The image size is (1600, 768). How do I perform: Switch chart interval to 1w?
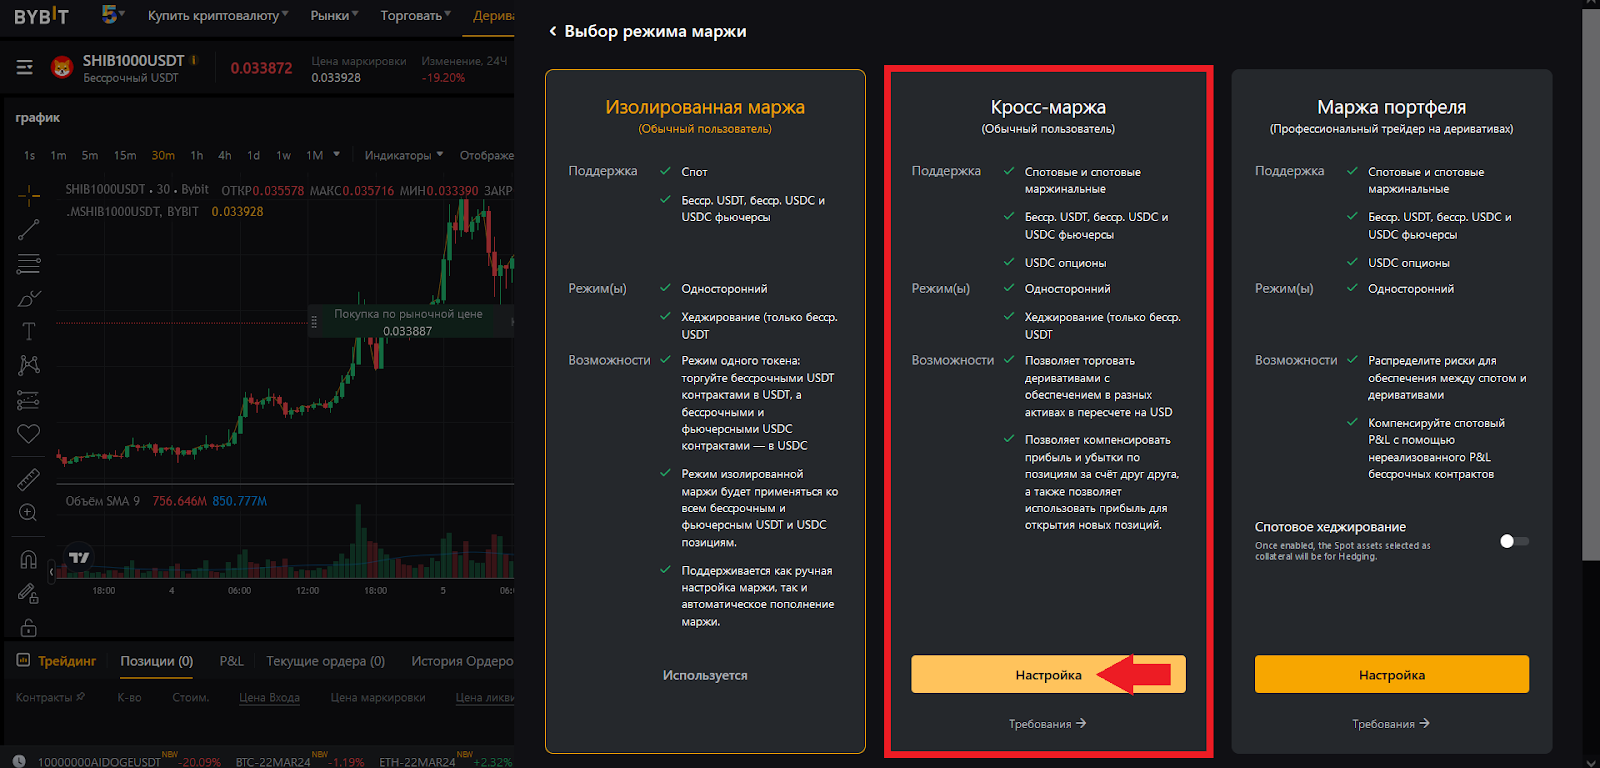[x=283, y=155]
